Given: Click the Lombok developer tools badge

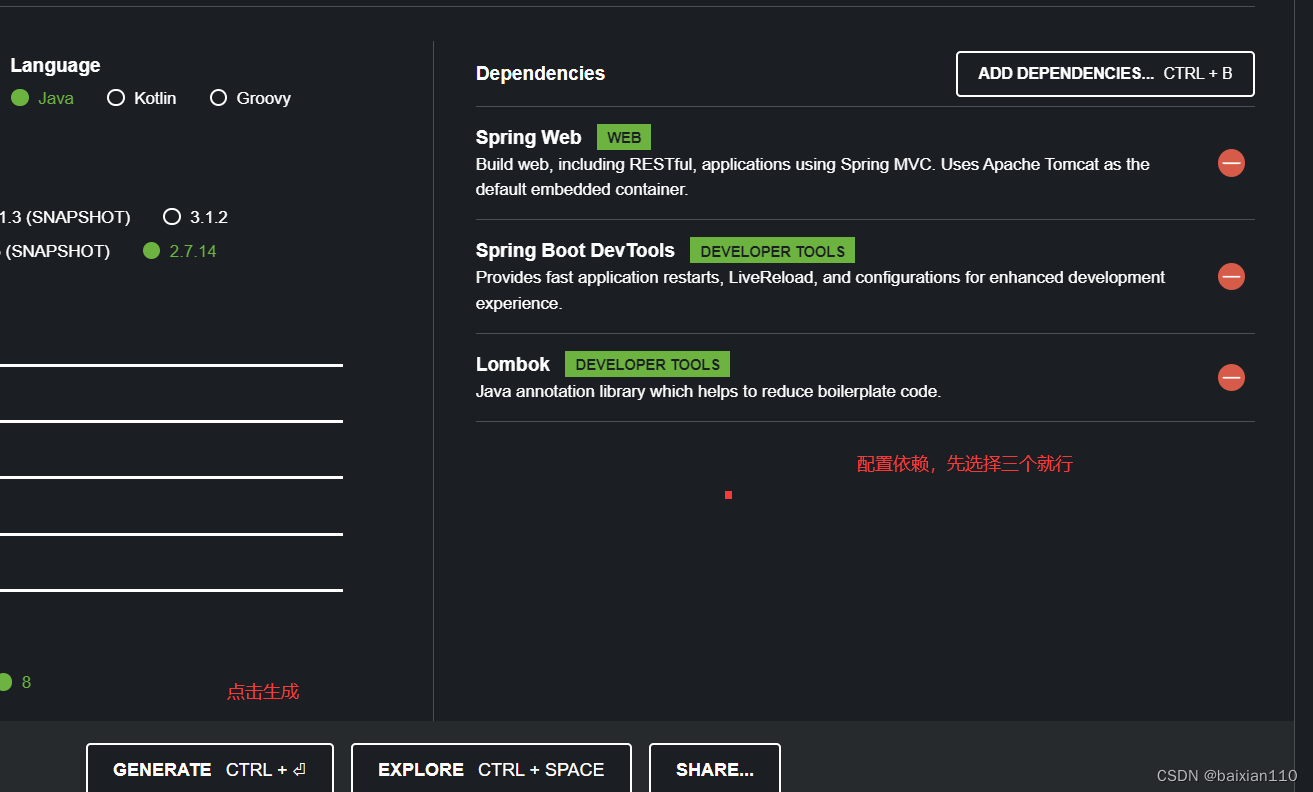Looking at the screenshot, I should 647,364.
